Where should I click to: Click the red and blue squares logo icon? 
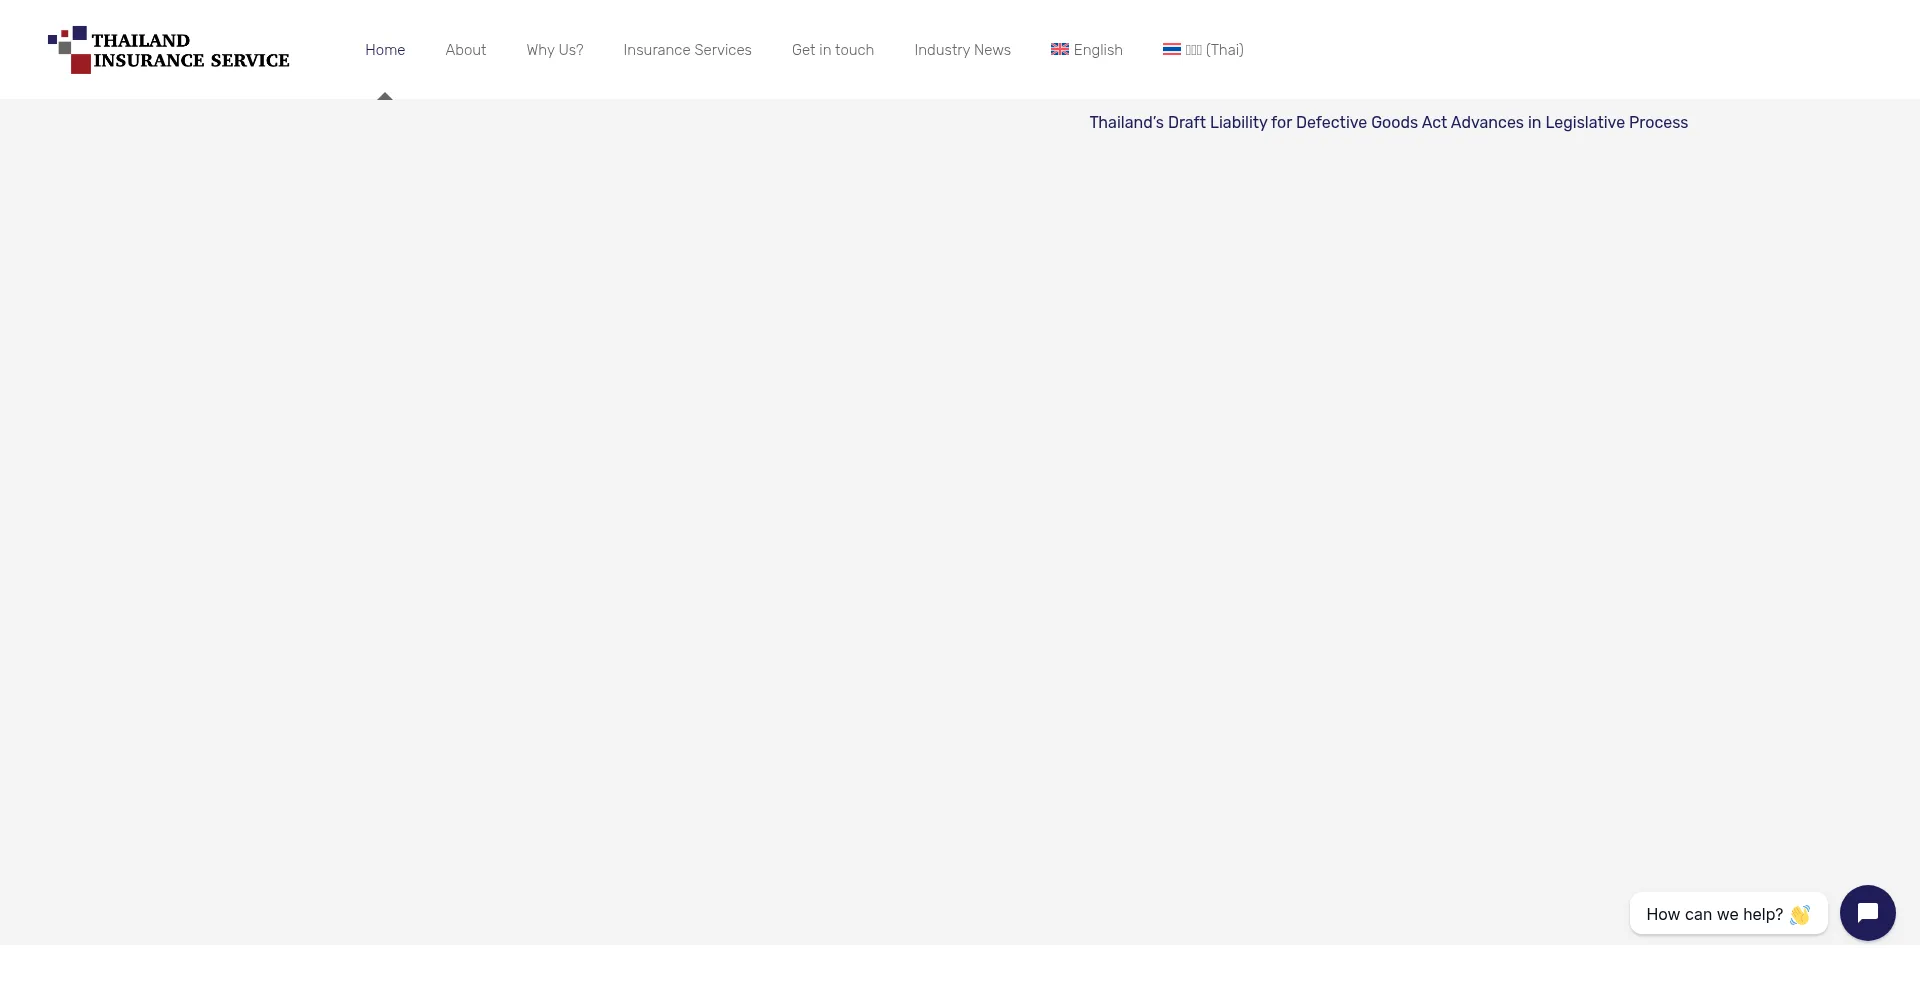click(69, 50)
